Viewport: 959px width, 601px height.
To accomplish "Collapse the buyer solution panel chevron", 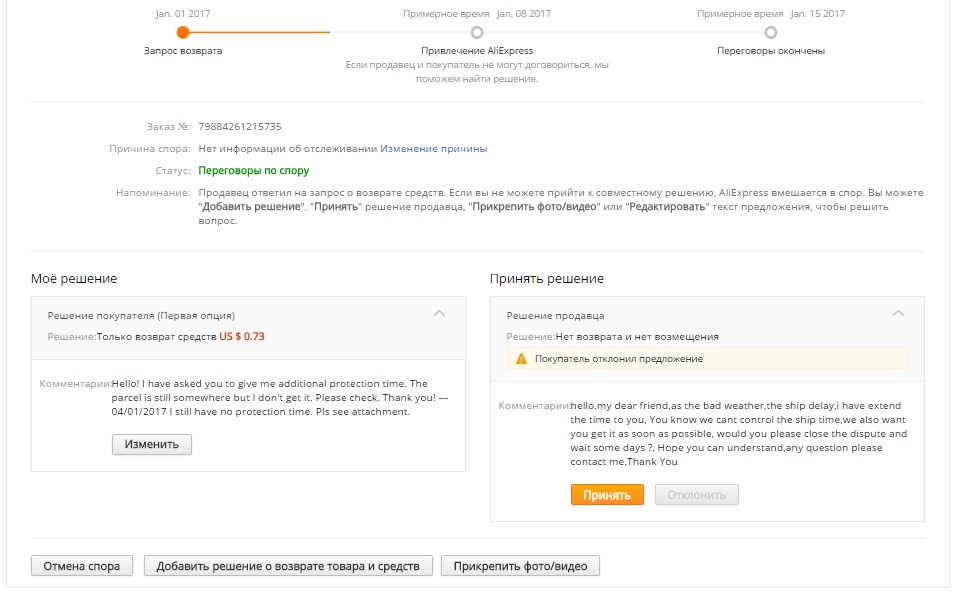I will pos(438,314).
